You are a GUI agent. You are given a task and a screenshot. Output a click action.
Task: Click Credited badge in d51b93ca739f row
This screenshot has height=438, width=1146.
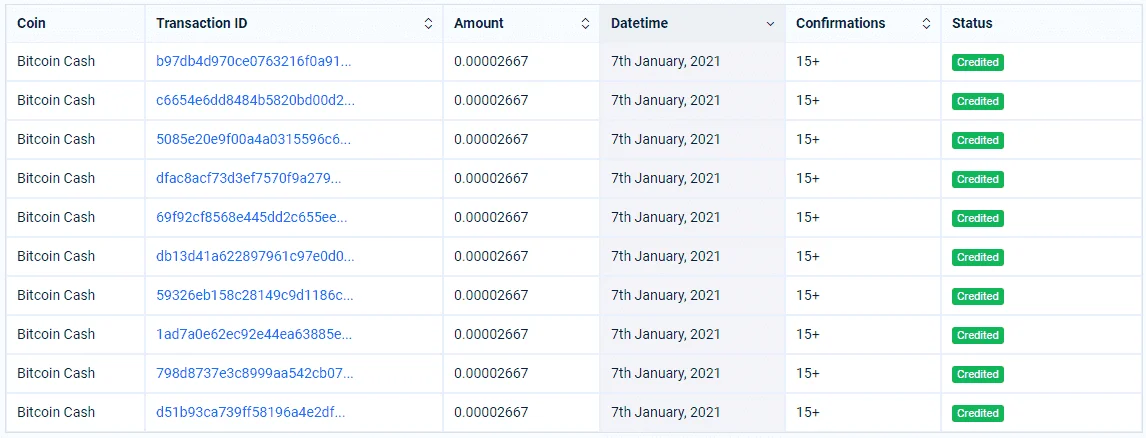[978, 413]
